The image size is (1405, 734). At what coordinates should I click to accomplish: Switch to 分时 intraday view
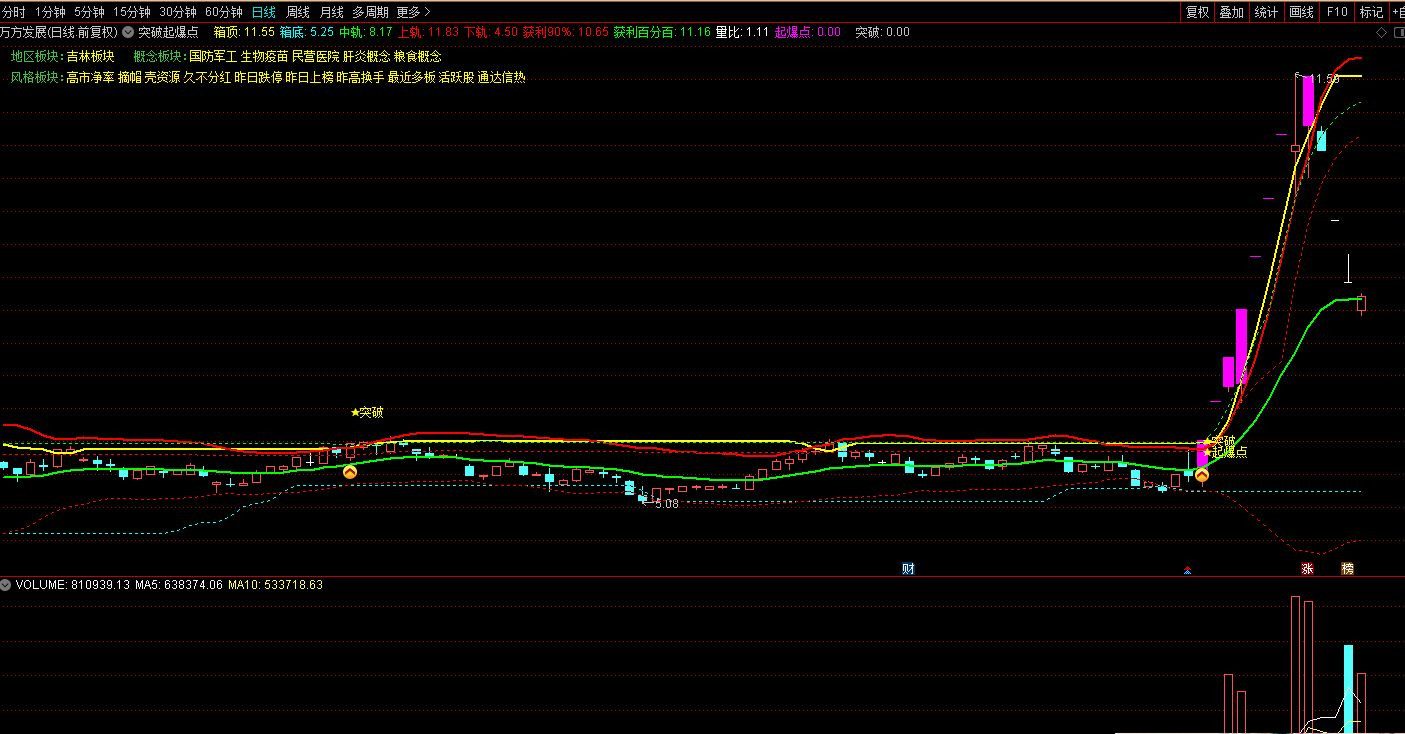[14, 12]
